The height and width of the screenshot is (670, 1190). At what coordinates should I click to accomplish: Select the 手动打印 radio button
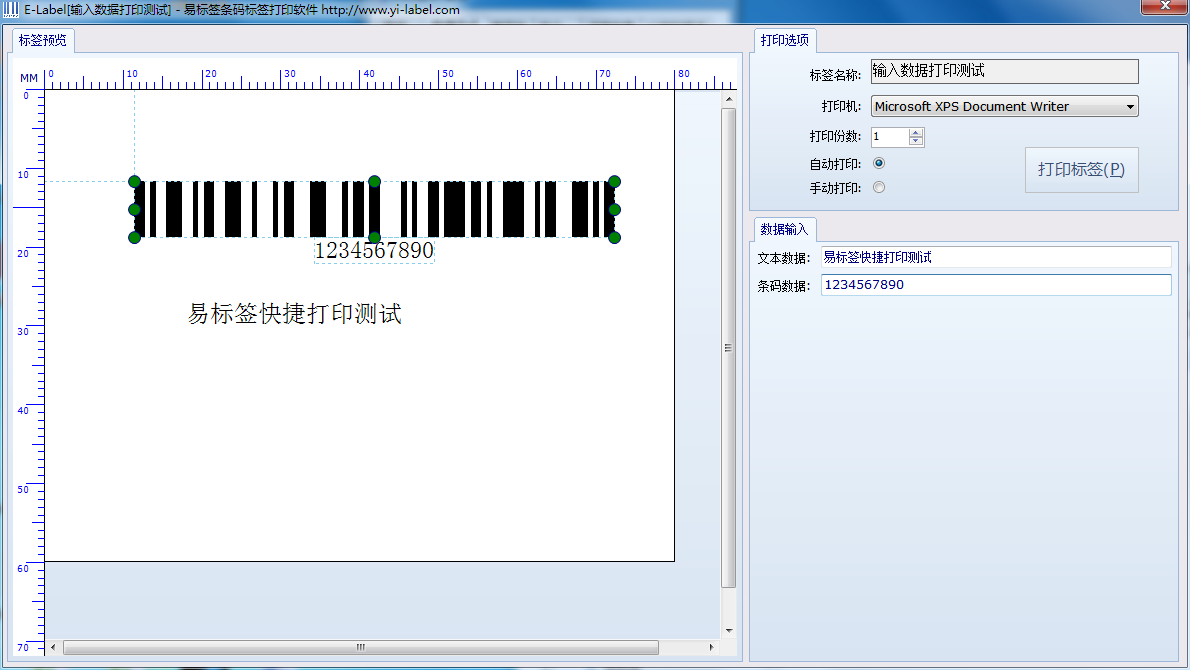879,187
